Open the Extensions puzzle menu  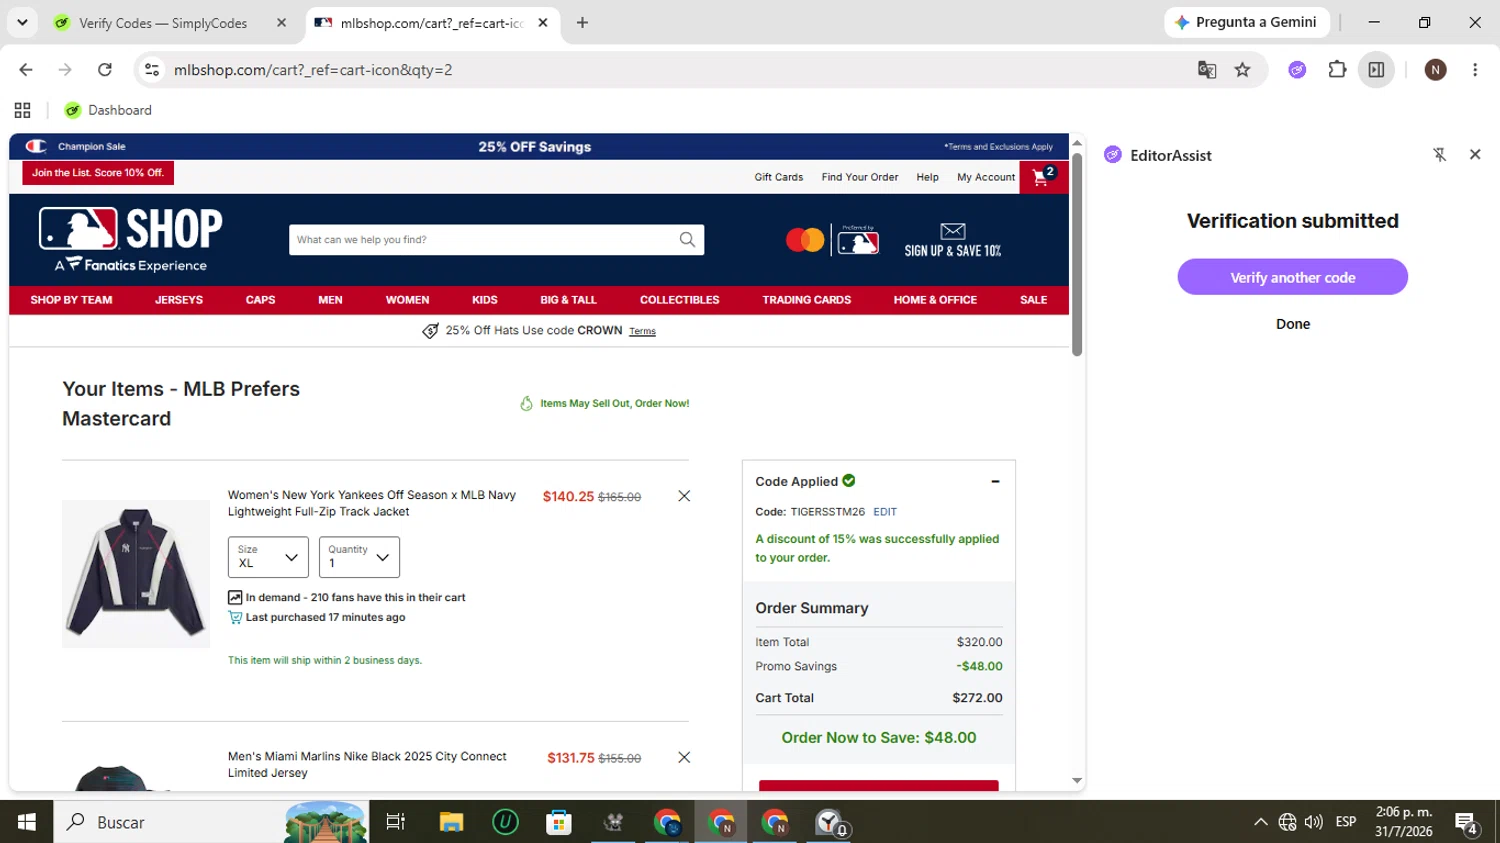tap(1337, 70)
